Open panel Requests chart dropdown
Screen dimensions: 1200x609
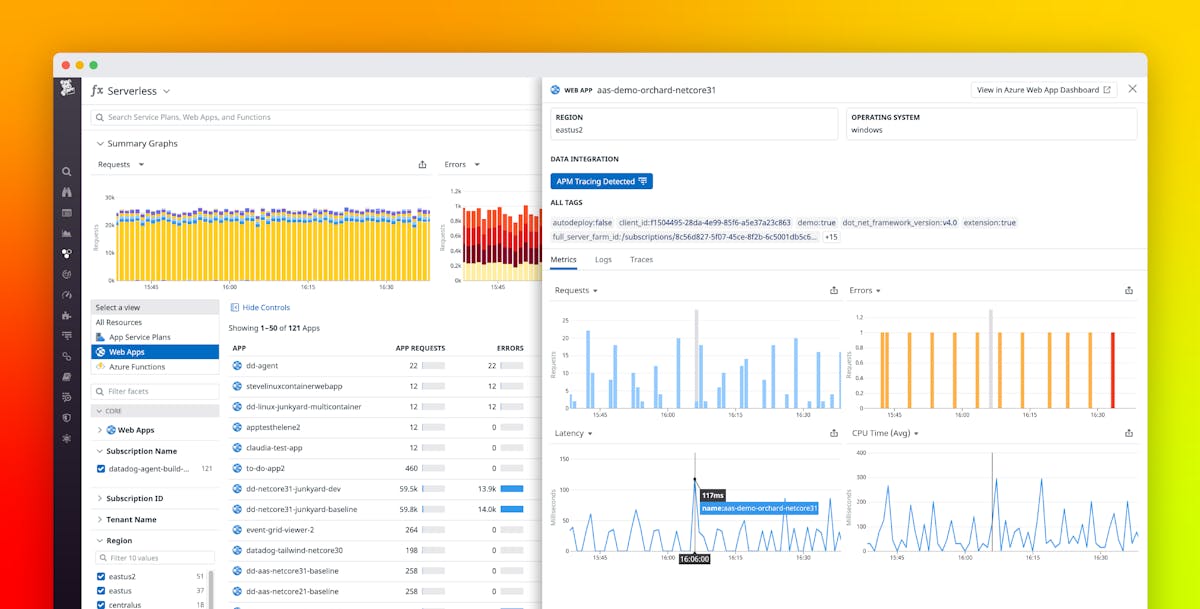click(595, 290)
